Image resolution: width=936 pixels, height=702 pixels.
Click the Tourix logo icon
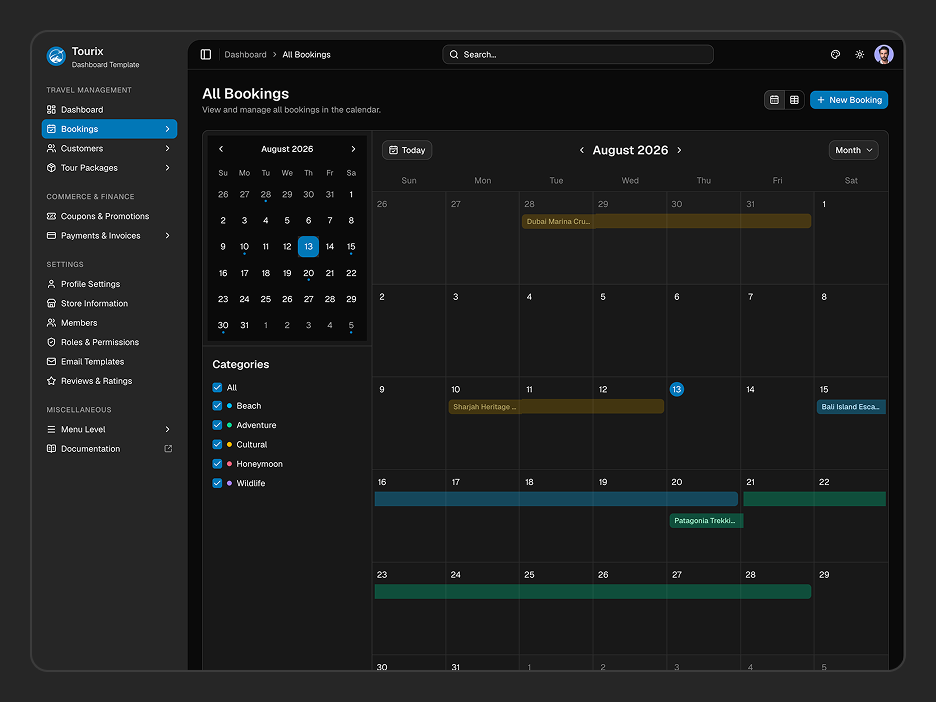[x=56, y=56]
